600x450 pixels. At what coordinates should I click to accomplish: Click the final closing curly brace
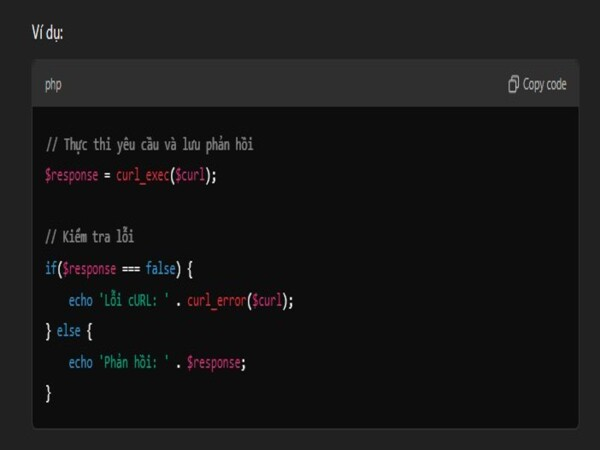(x=48, y=393)
